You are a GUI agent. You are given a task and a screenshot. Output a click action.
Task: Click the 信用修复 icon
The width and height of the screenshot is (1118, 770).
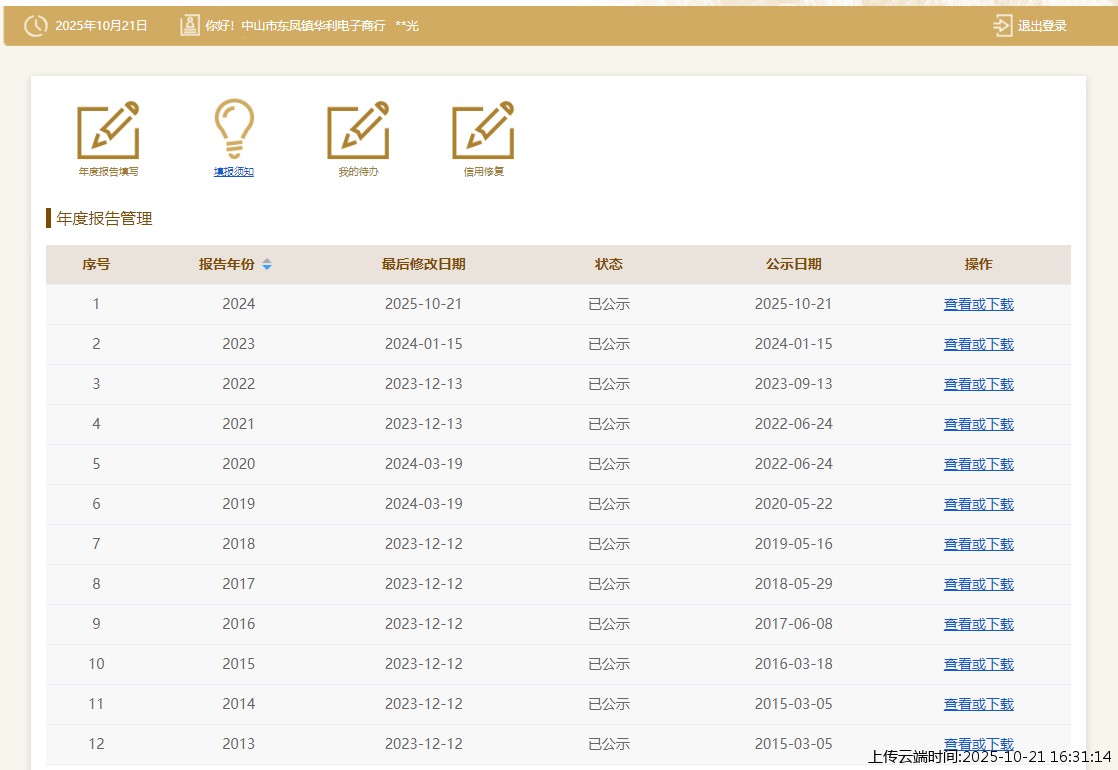click(483, 131)
